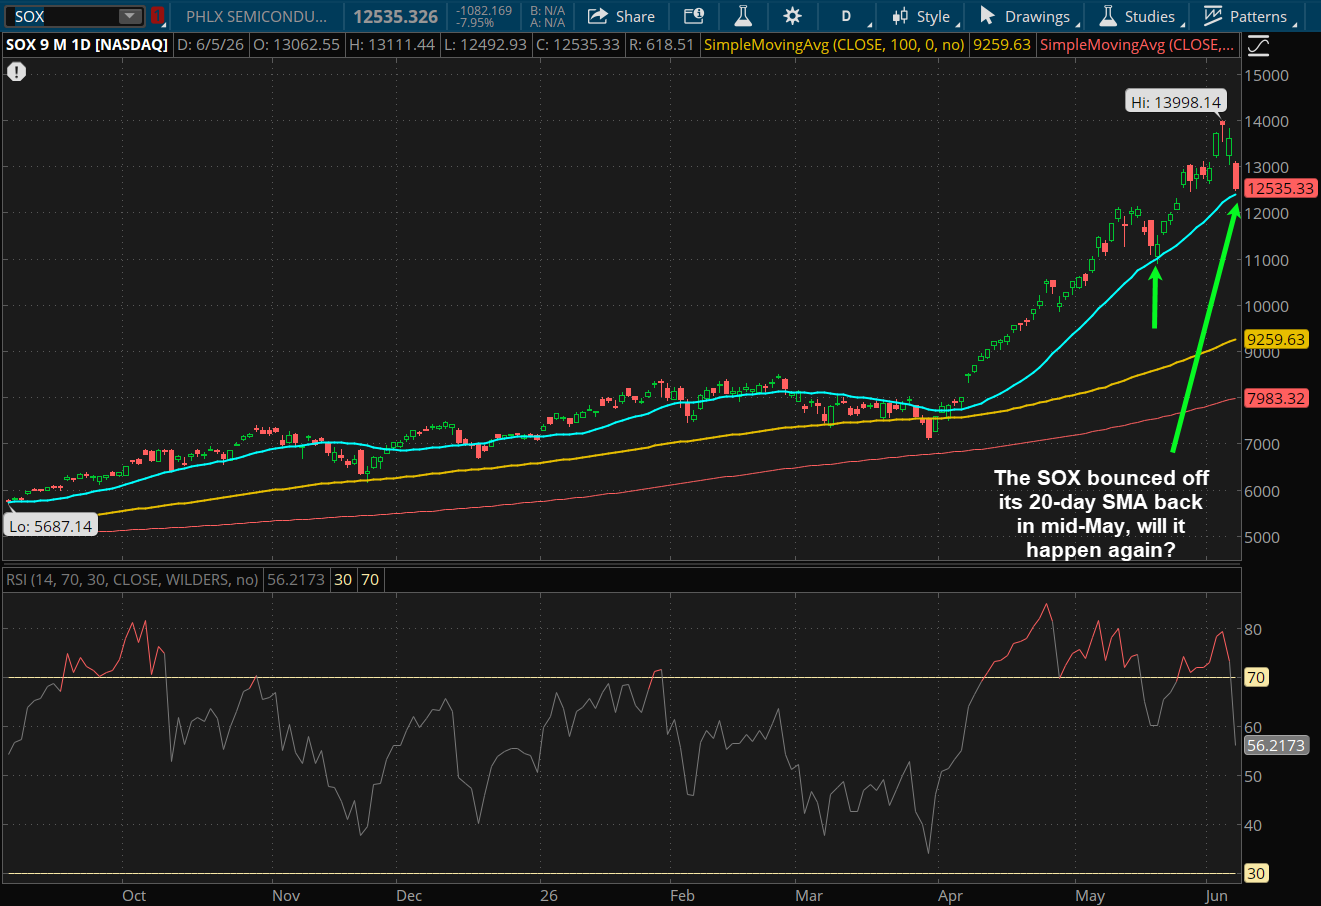Viewport: 1321px width, 906px height.
Task: Click the flask quick-studies icon next to gear
Action: [742, 16]
